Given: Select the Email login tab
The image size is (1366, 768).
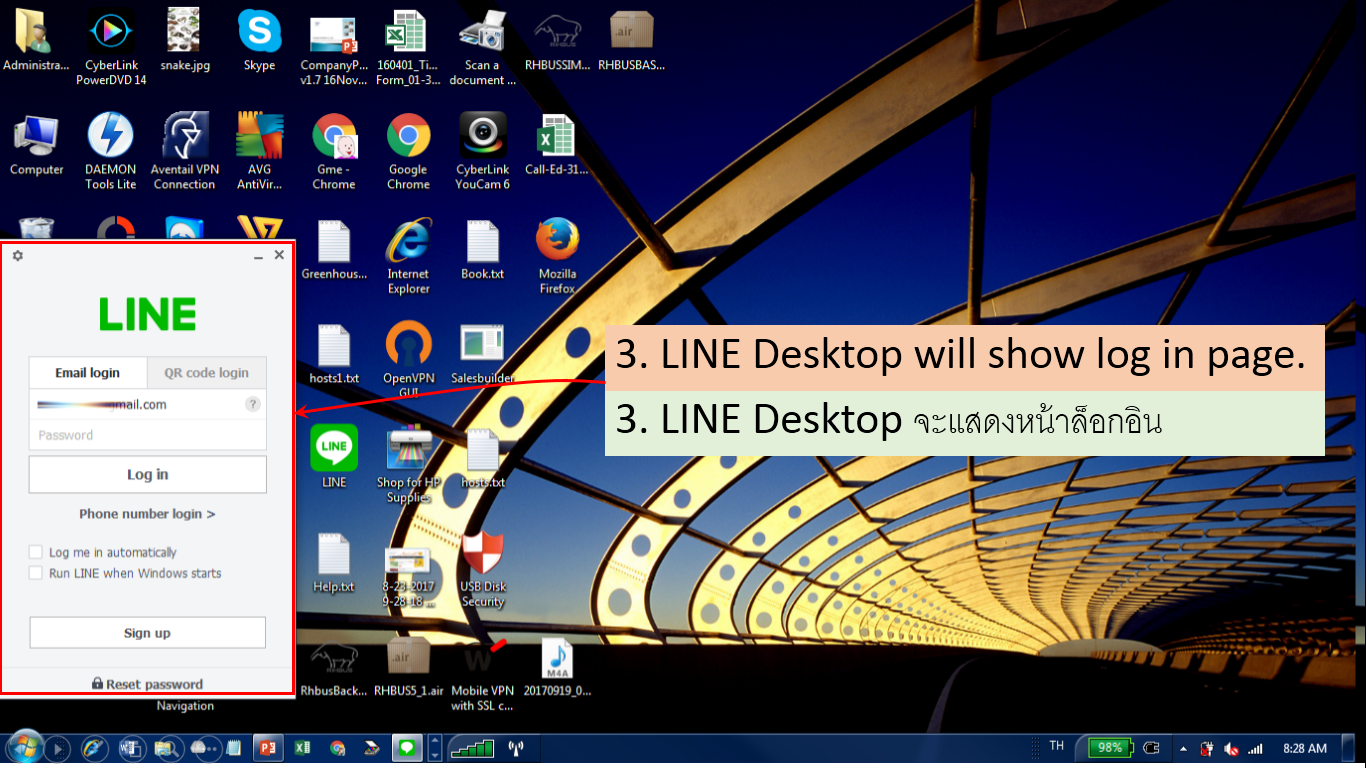Looking at the screenshot, I should pyautogui.click(x=88, y=372).
